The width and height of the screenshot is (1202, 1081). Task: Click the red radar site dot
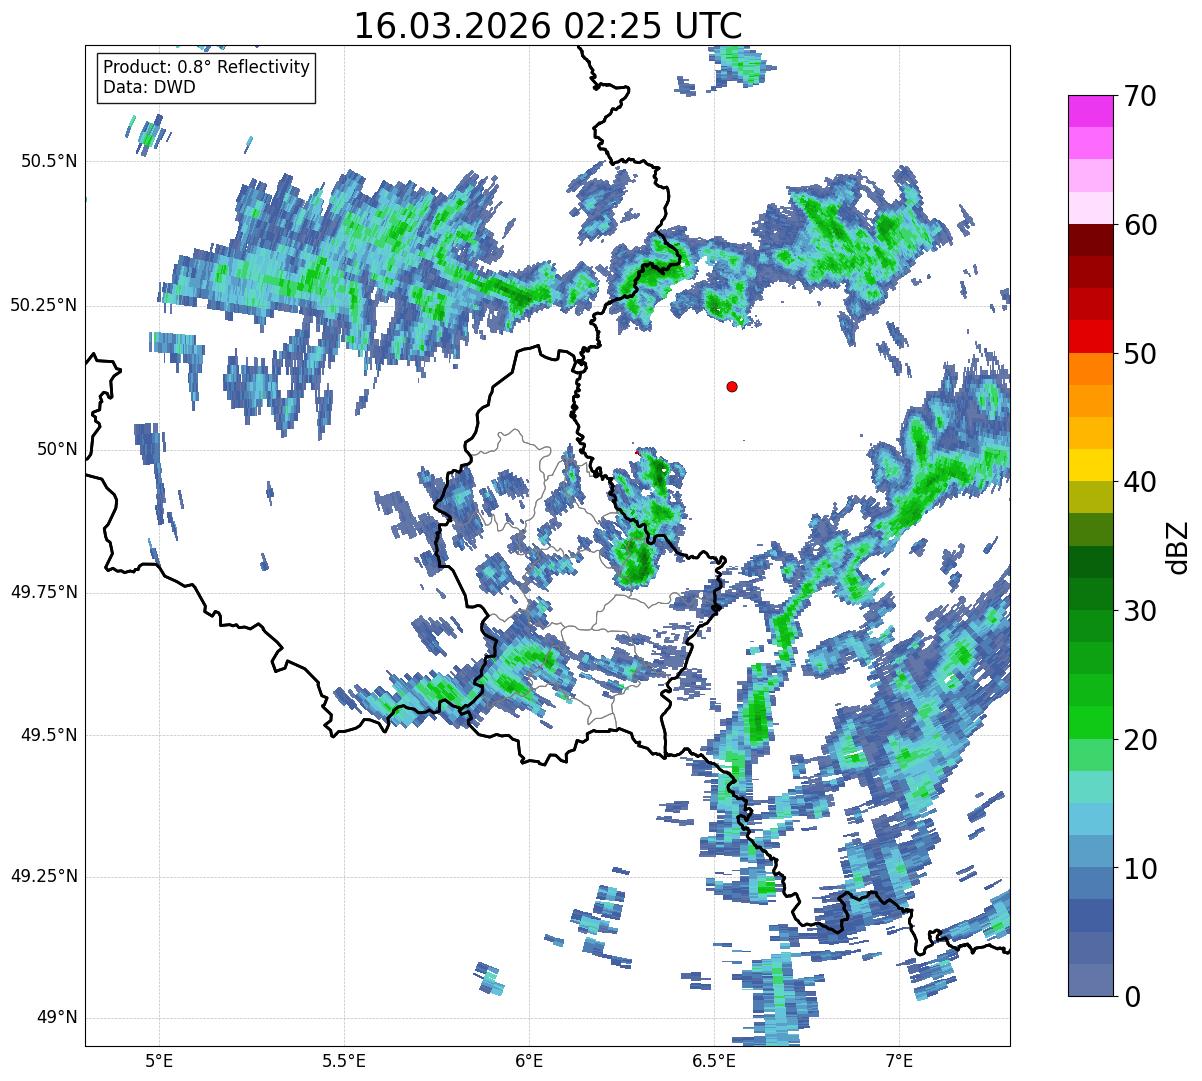tap(732, 387)
